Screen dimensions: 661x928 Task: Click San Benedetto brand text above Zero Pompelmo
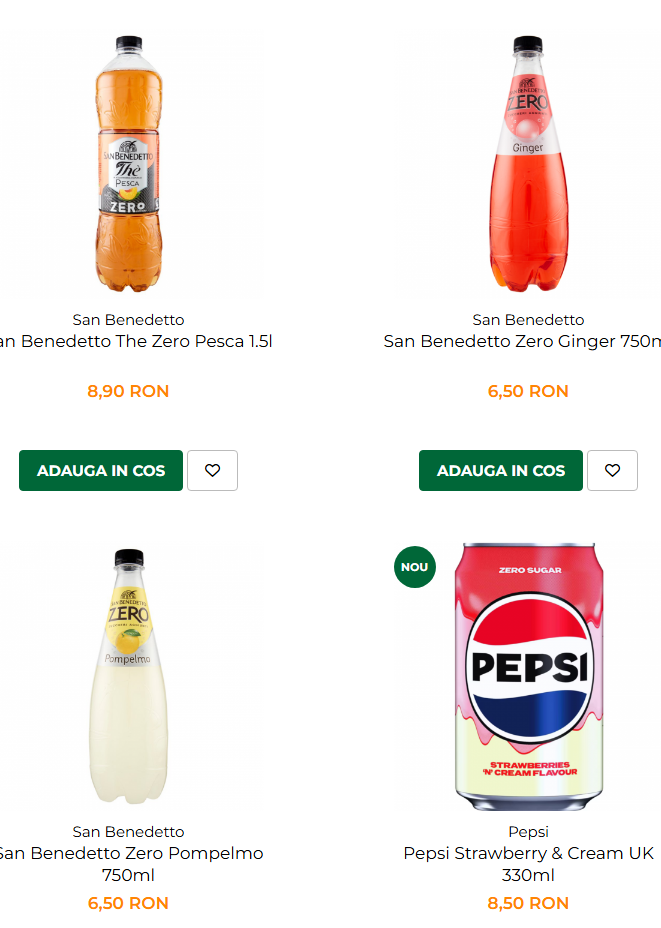pos(128,832)
